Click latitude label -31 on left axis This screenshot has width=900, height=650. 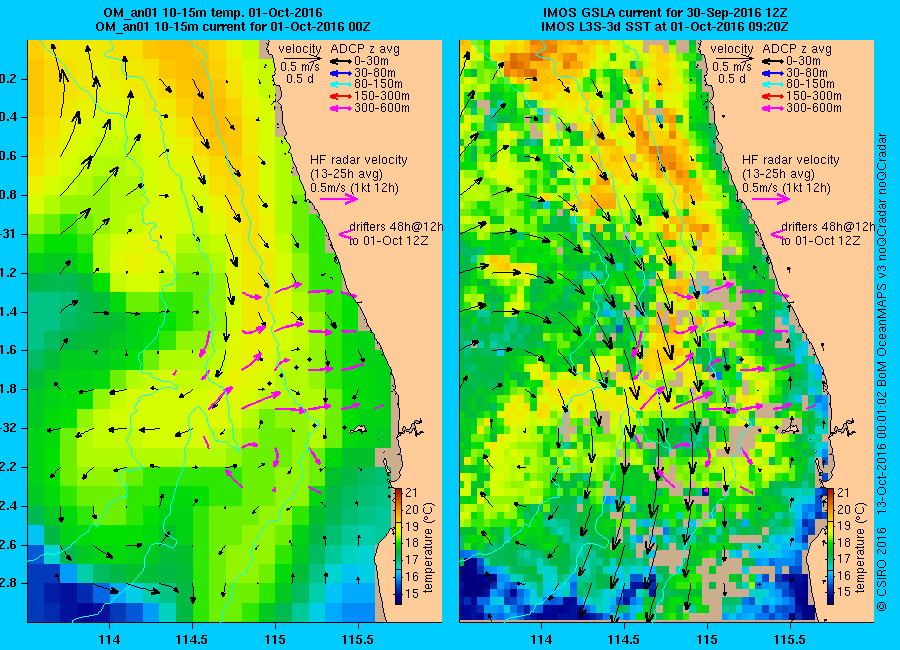tap(9, 234)
